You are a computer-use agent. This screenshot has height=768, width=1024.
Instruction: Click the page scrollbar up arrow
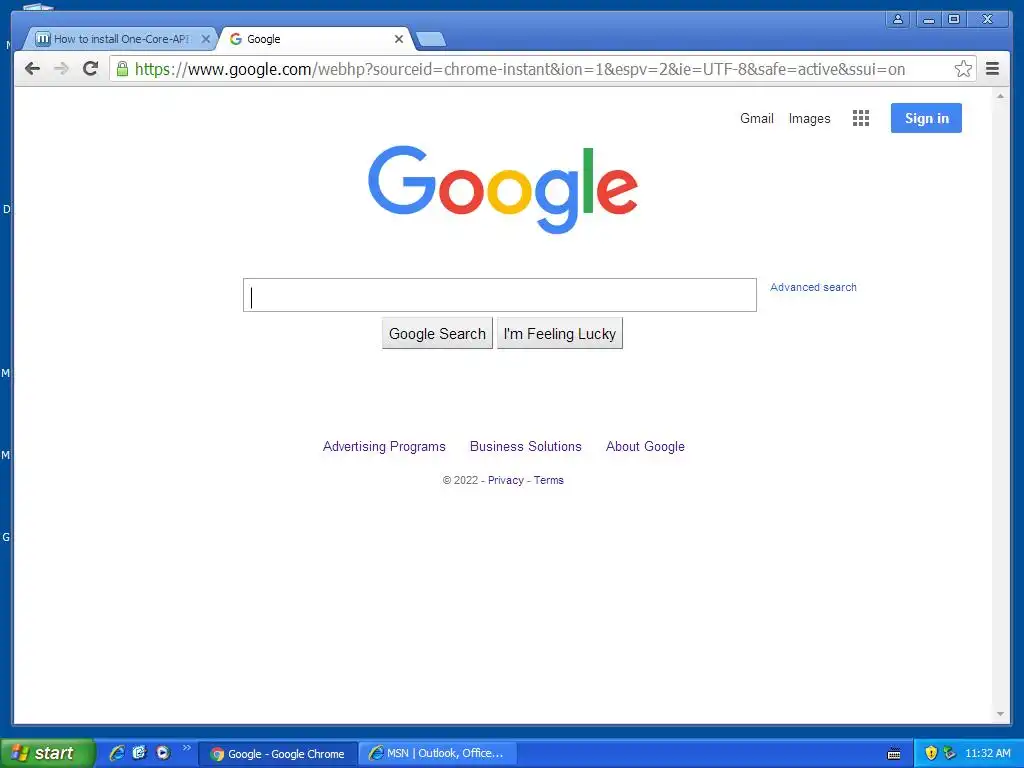[1000, 96]
